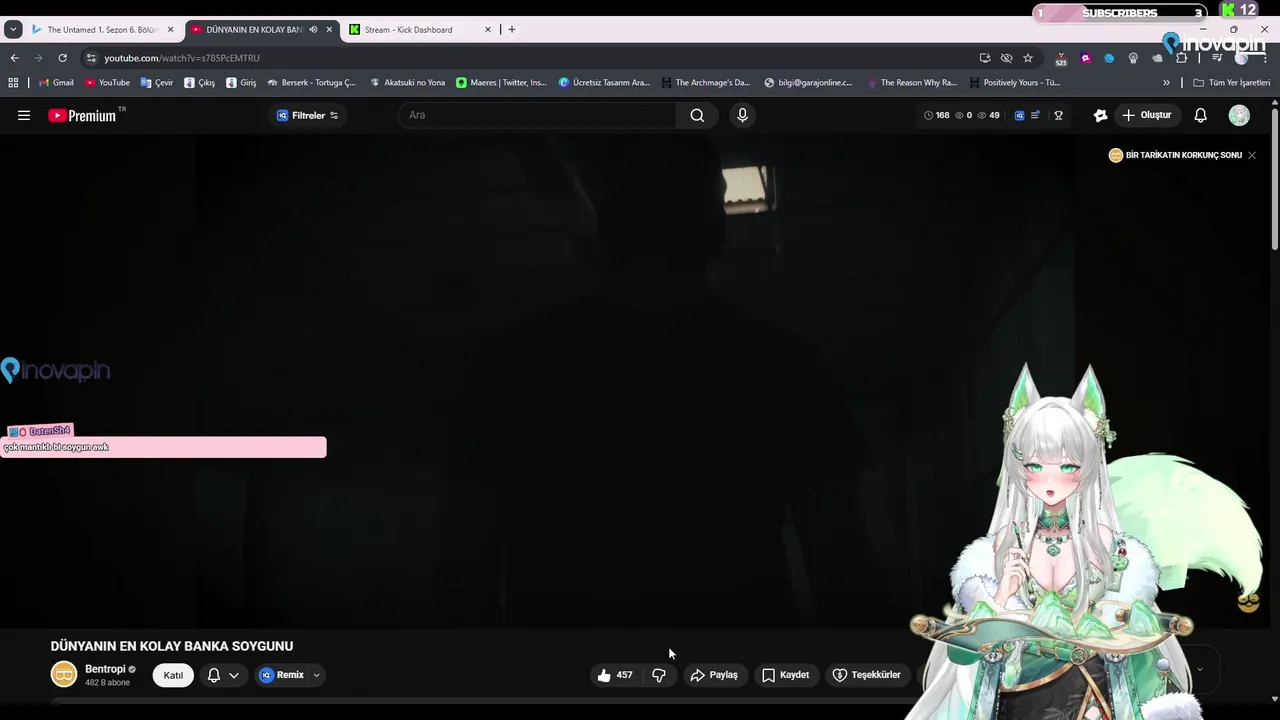This screenshot has width=1280, height=720.
Task: Open media control icon in browser toolbar
Action: 1217,58
